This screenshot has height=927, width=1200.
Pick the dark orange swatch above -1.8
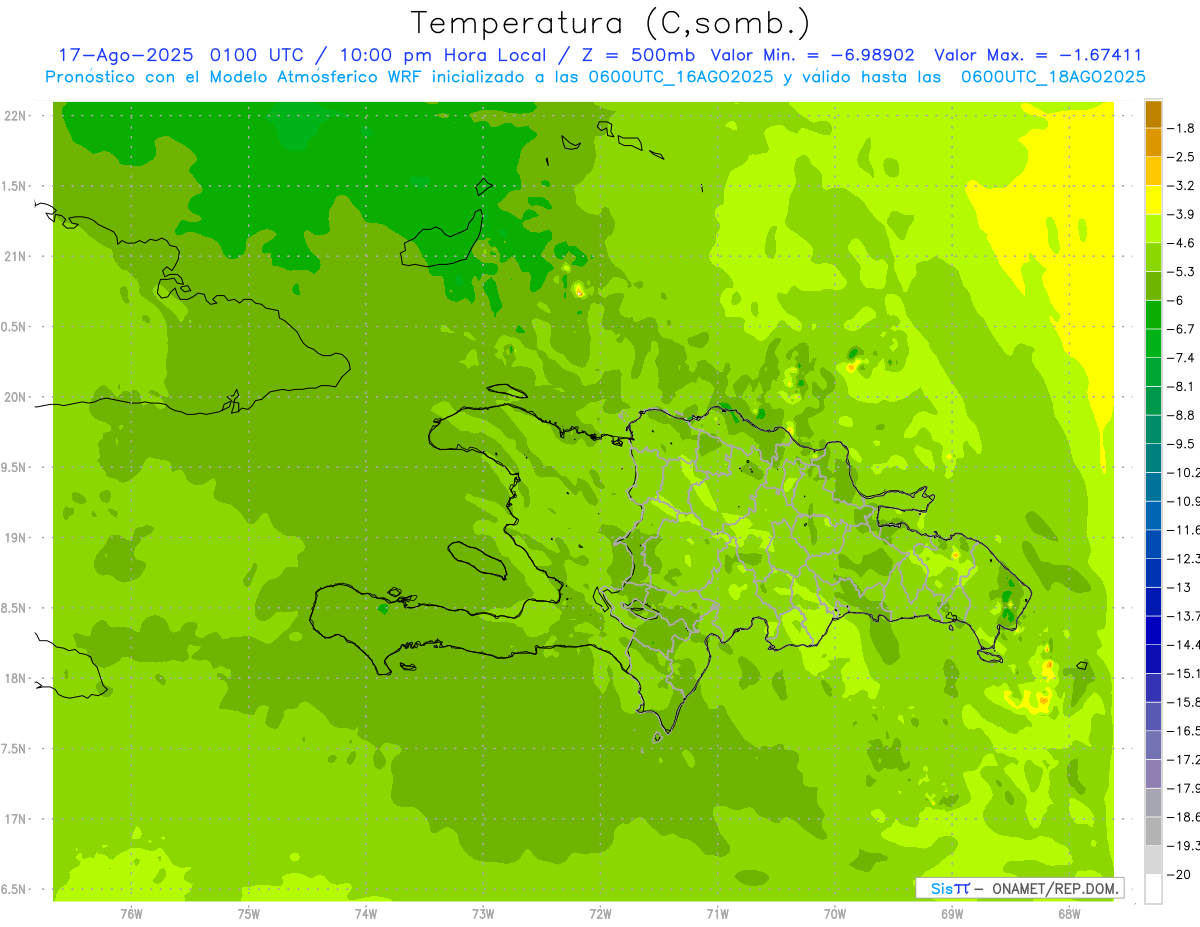click(1153, 114)
